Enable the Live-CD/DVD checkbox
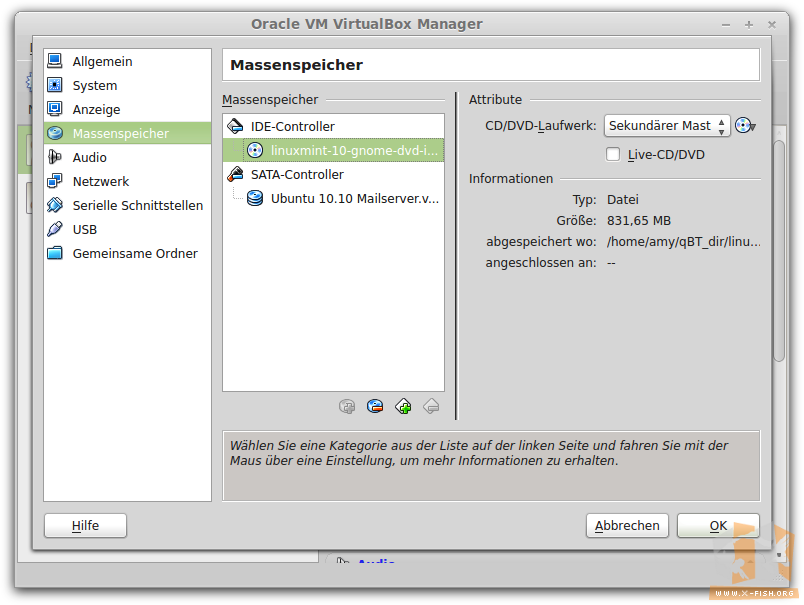804x605 pixels. pyautogui.click(x=613, y=154)
